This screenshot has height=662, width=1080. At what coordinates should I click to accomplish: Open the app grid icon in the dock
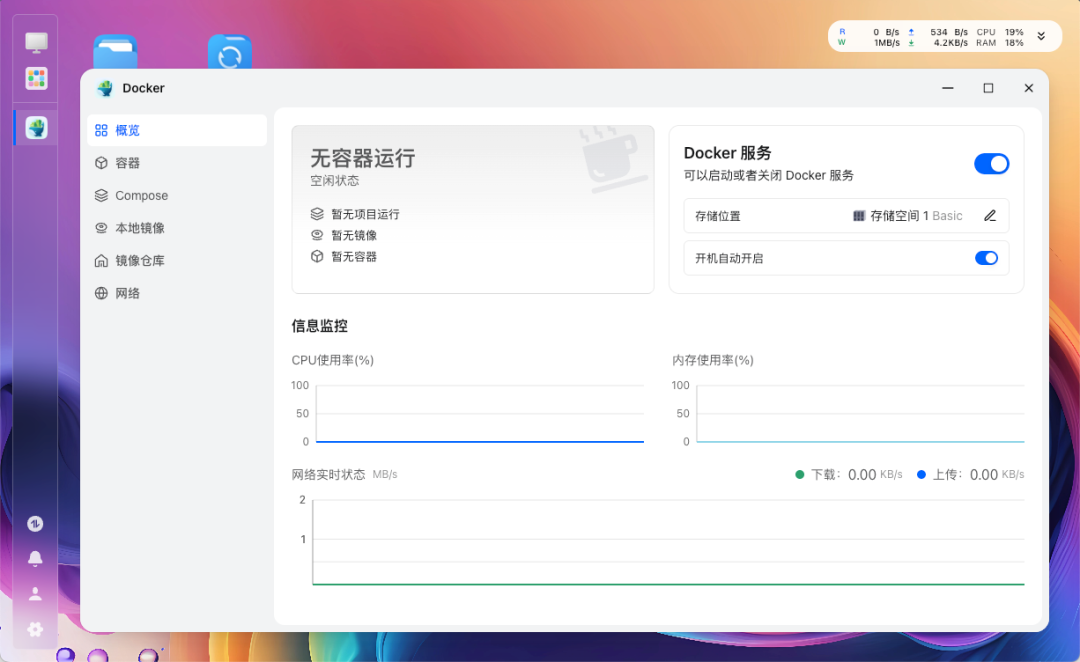36,77
